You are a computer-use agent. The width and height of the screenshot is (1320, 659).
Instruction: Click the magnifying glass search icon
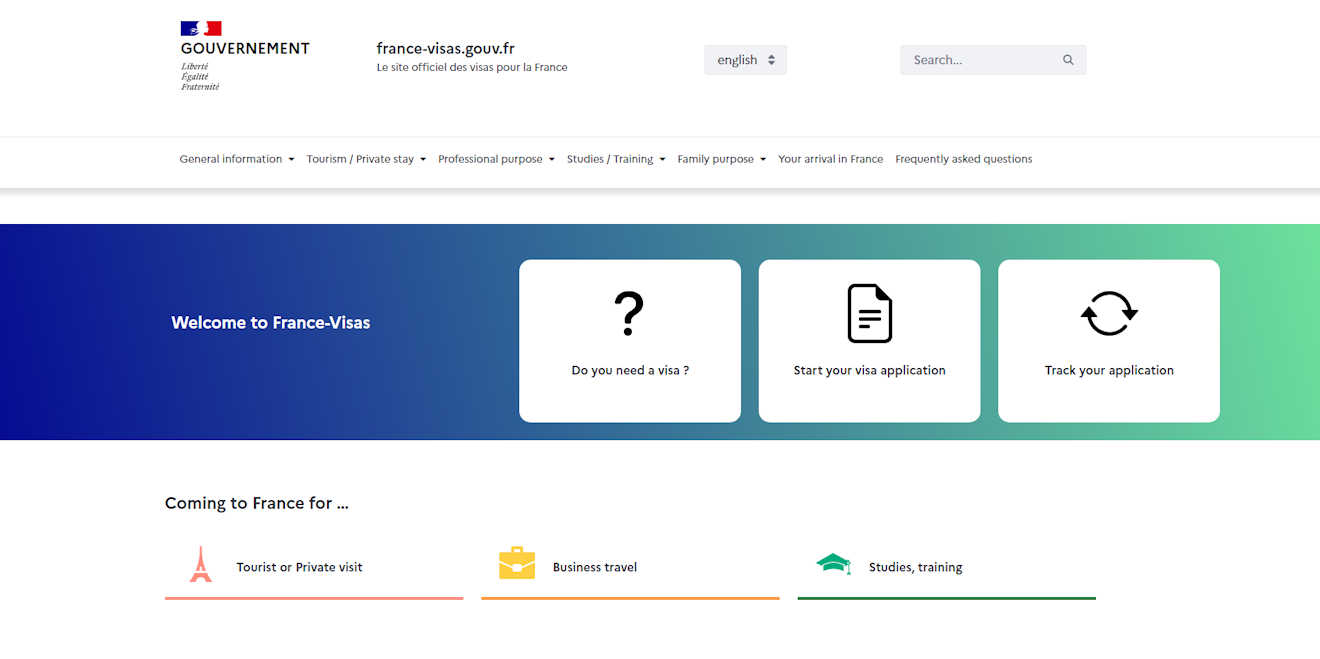click(1068, 60)
